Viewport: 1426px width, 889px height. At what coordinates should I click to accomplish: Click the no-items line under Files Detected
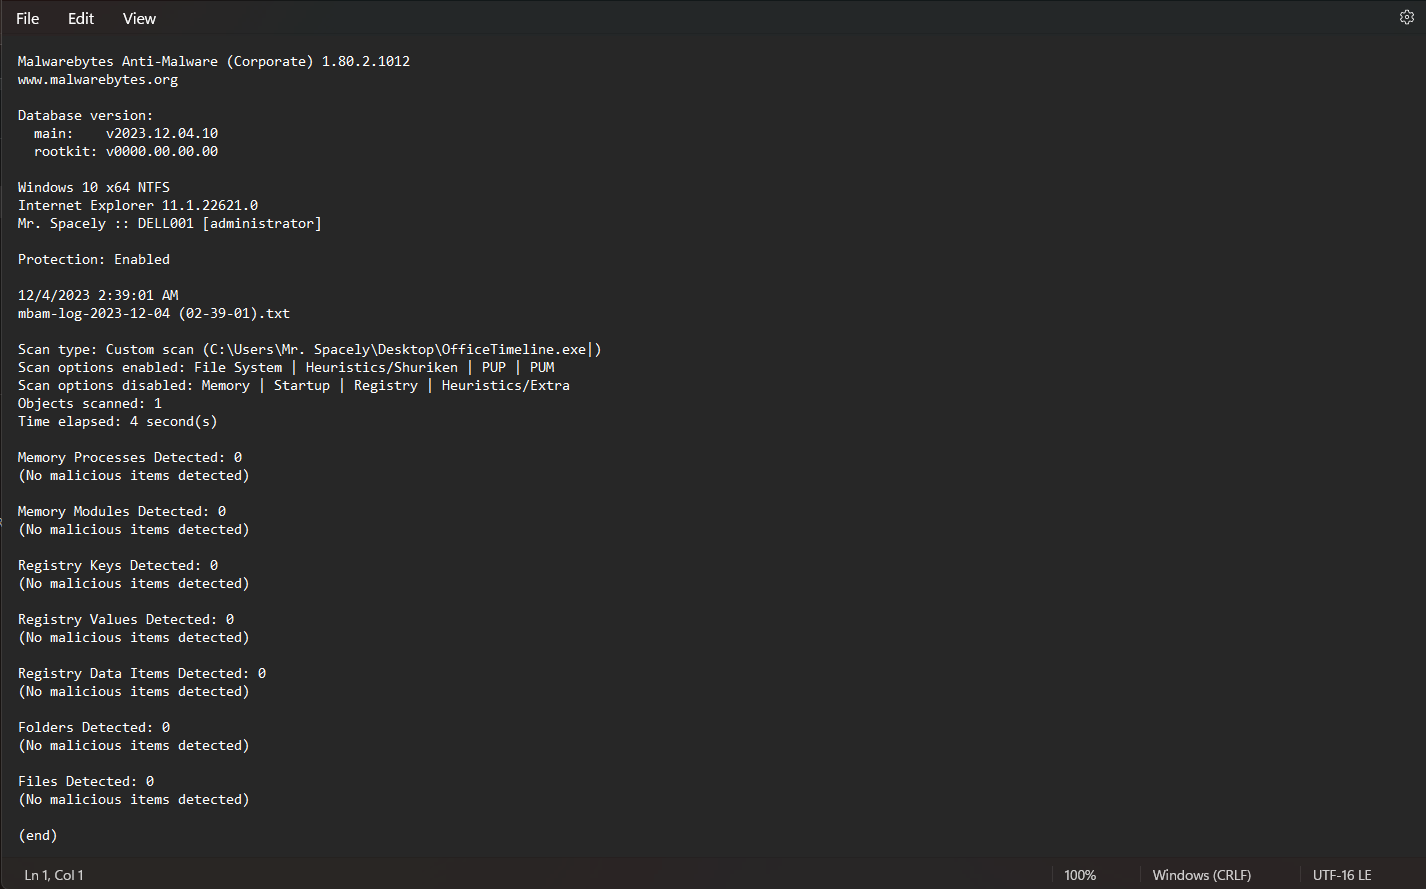coord(134,800)
